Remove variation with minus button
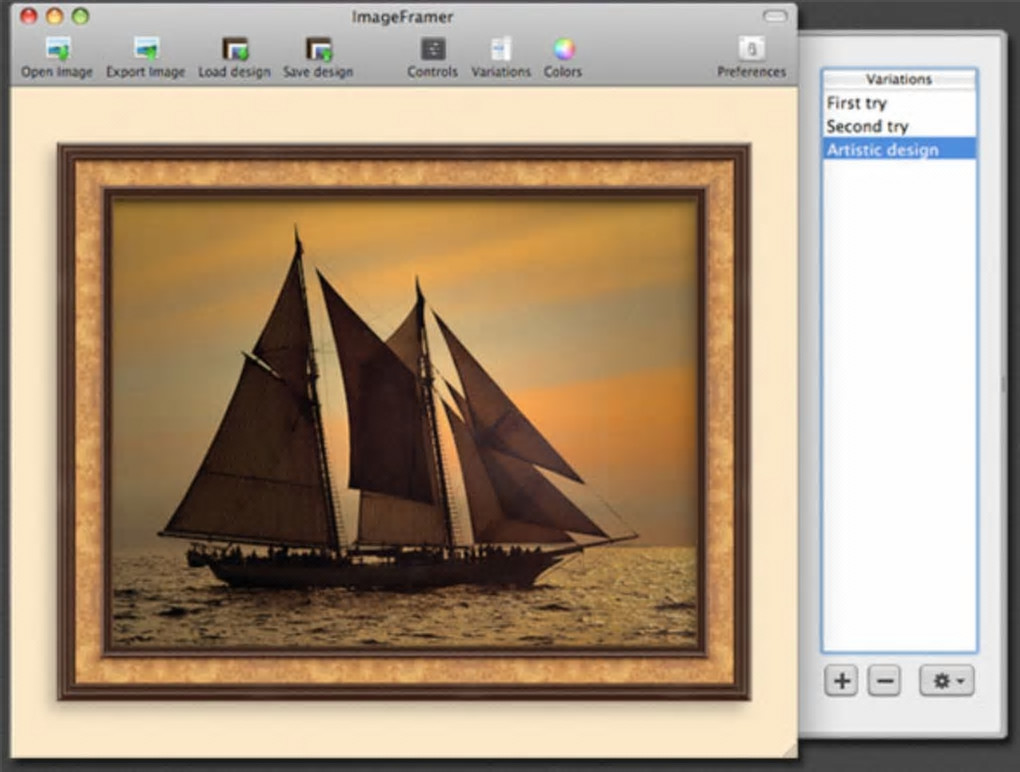Screen dimensions: 1020x772 tap(884, 681)
